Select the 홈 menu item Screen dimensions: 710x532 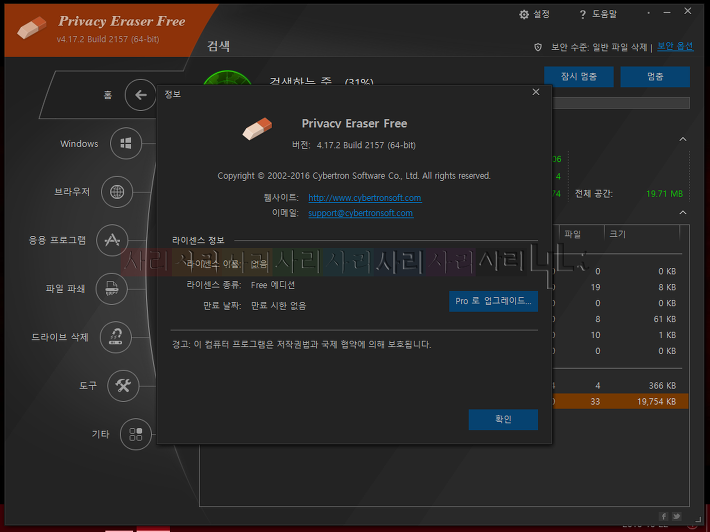pyautogui.click(x=108, y=95)
